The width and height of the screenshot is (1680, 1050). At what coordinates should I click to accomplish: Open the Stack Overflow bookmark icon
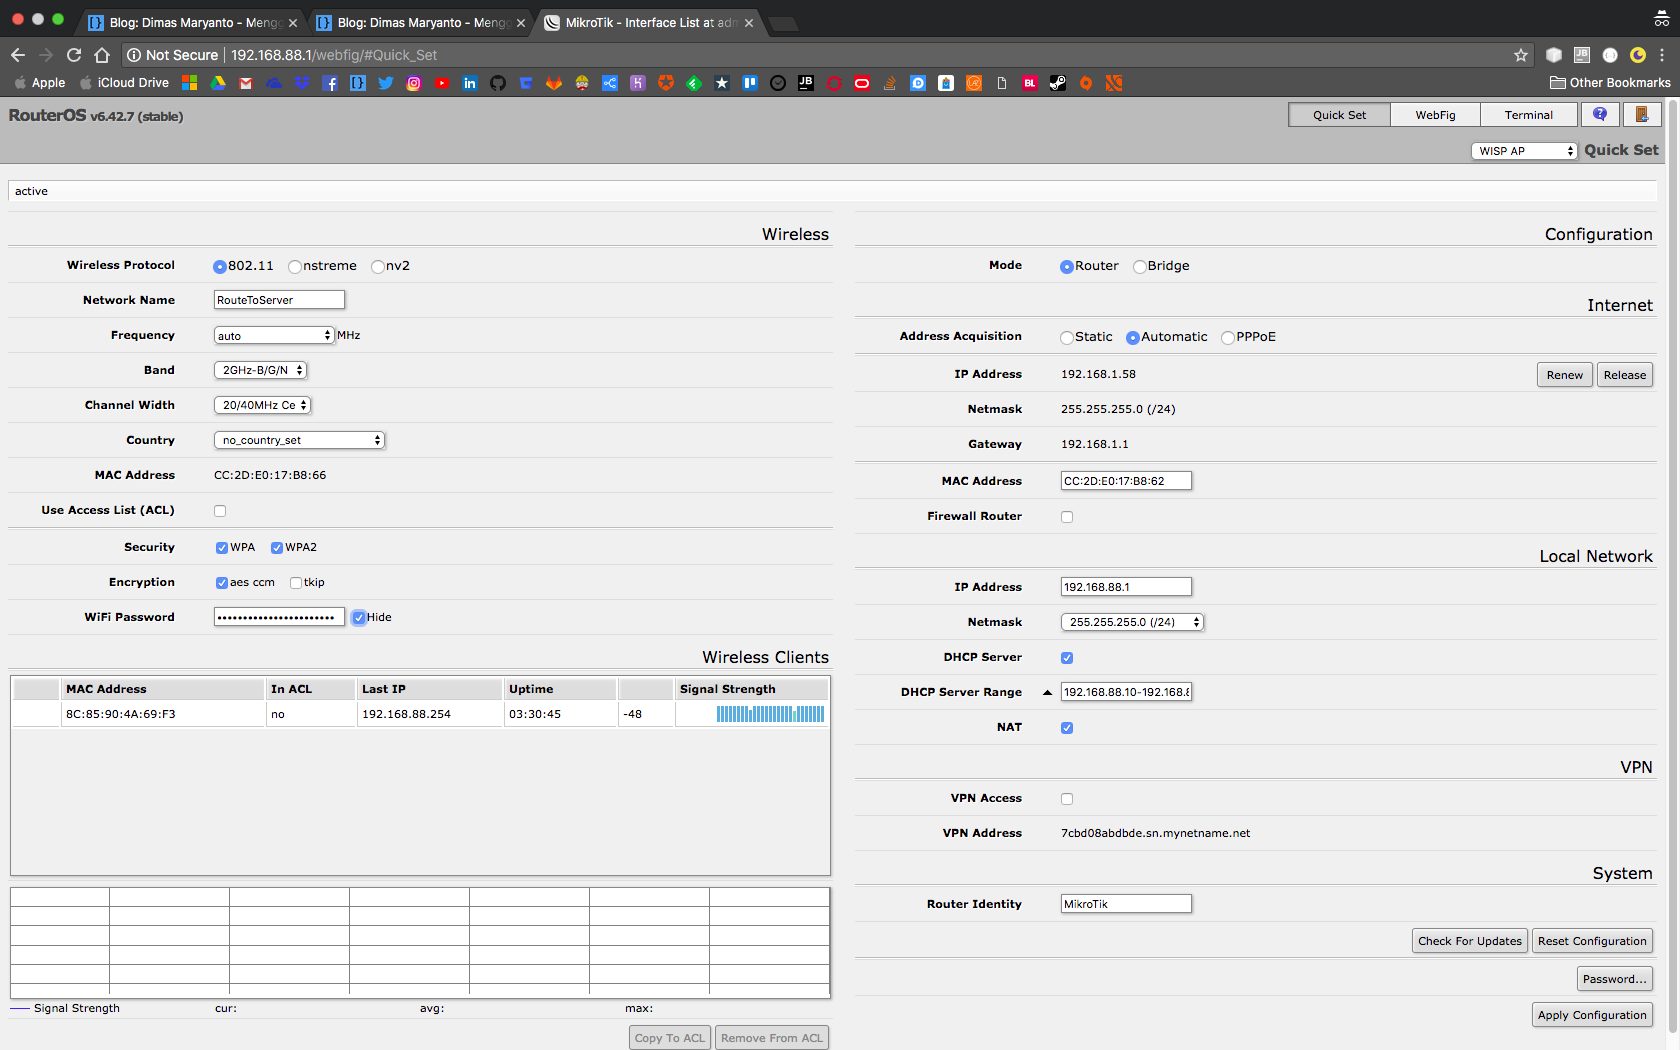pyautogui.click(x=890, y=83)
